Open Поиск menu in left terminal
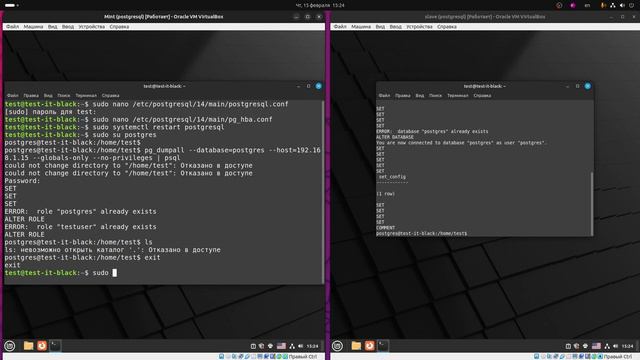 pos(64,96)
